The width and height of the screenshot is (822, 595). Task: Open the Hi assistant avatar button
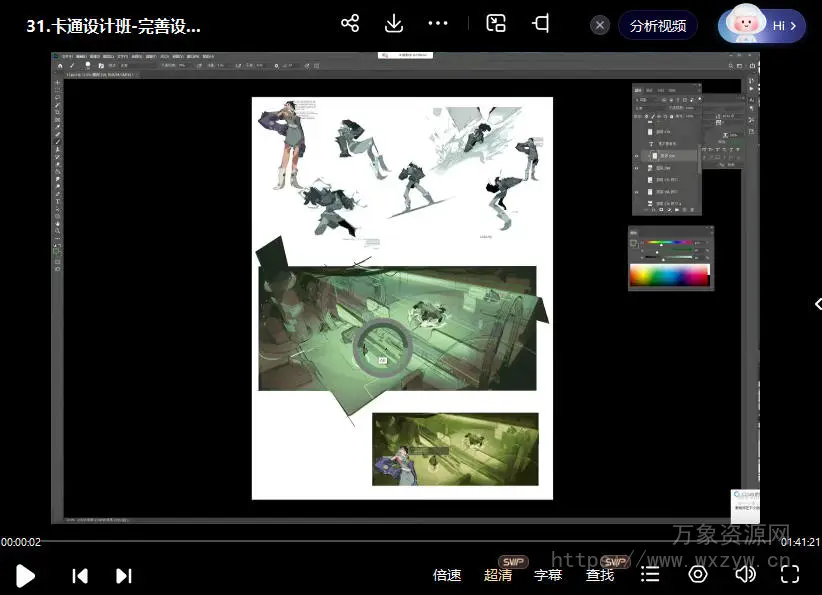[x=762, y=26]
